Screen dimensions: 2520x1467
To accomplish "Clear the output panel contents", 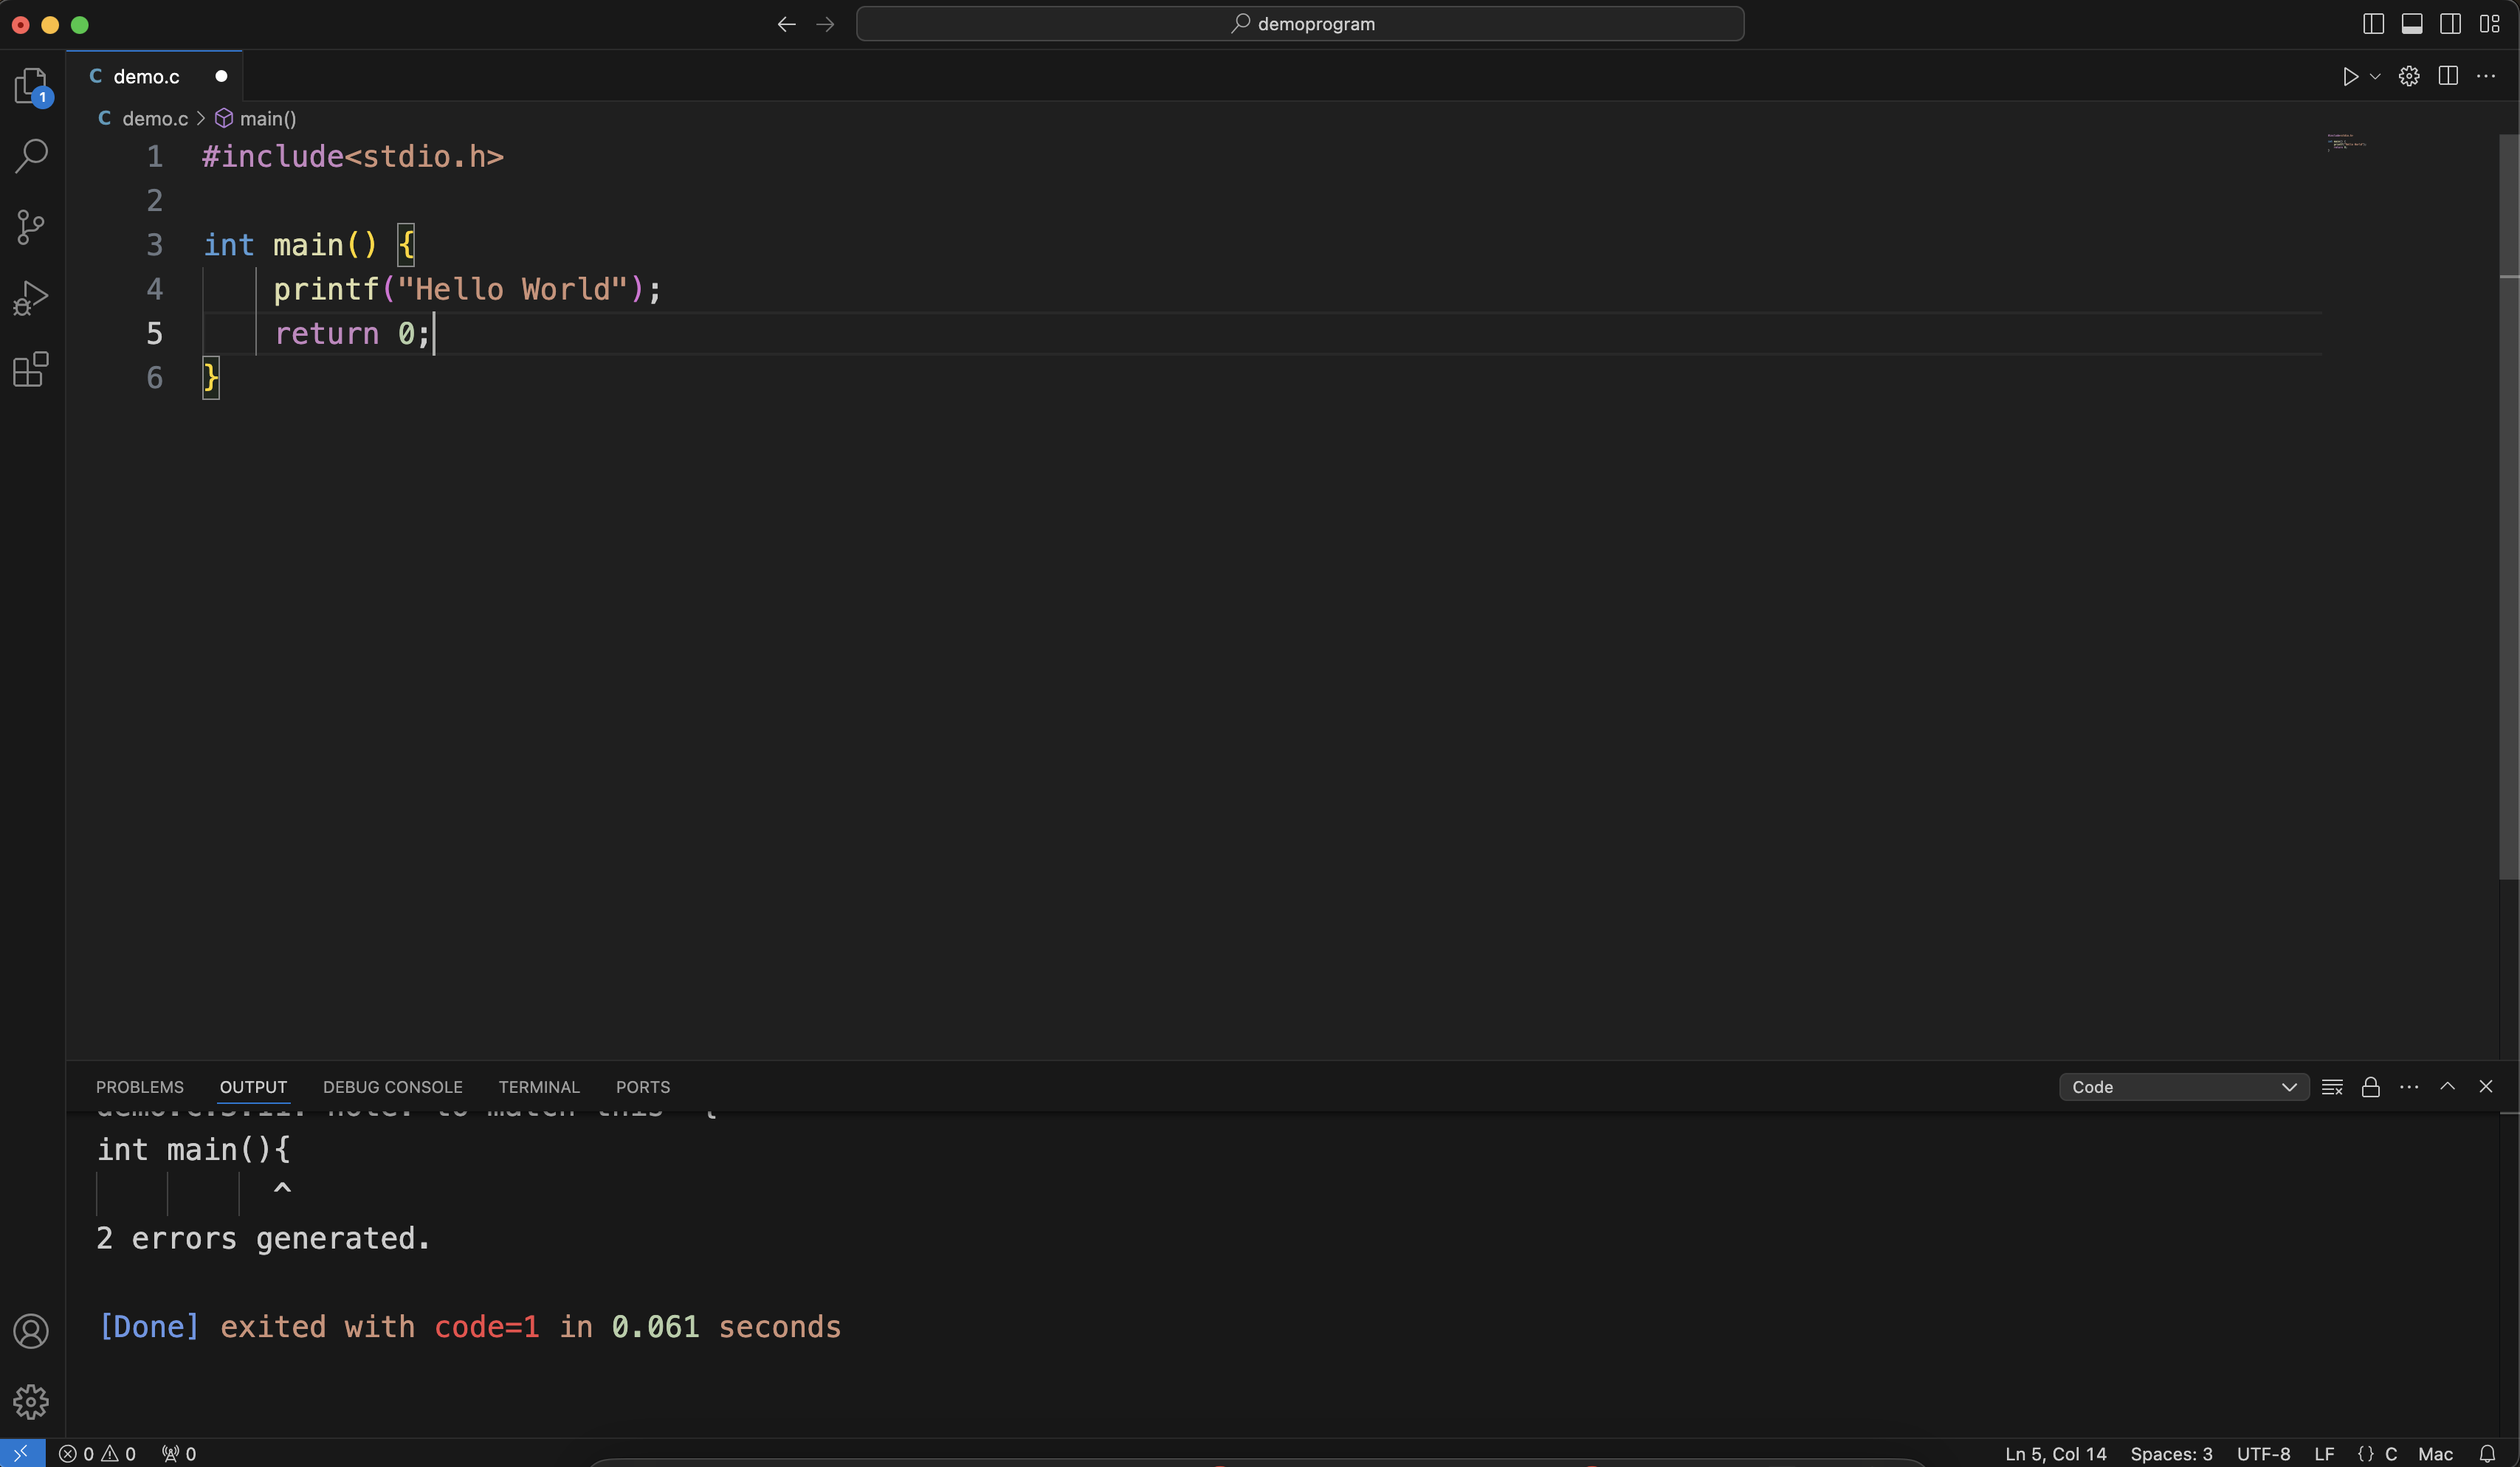I will click(x=2332, y=1087).
